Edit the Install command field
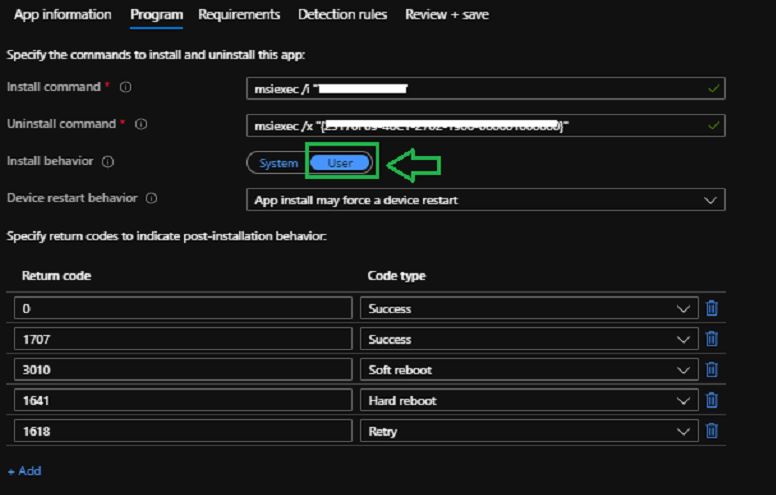Screen dimensions: 776x495 click(486, 89)
